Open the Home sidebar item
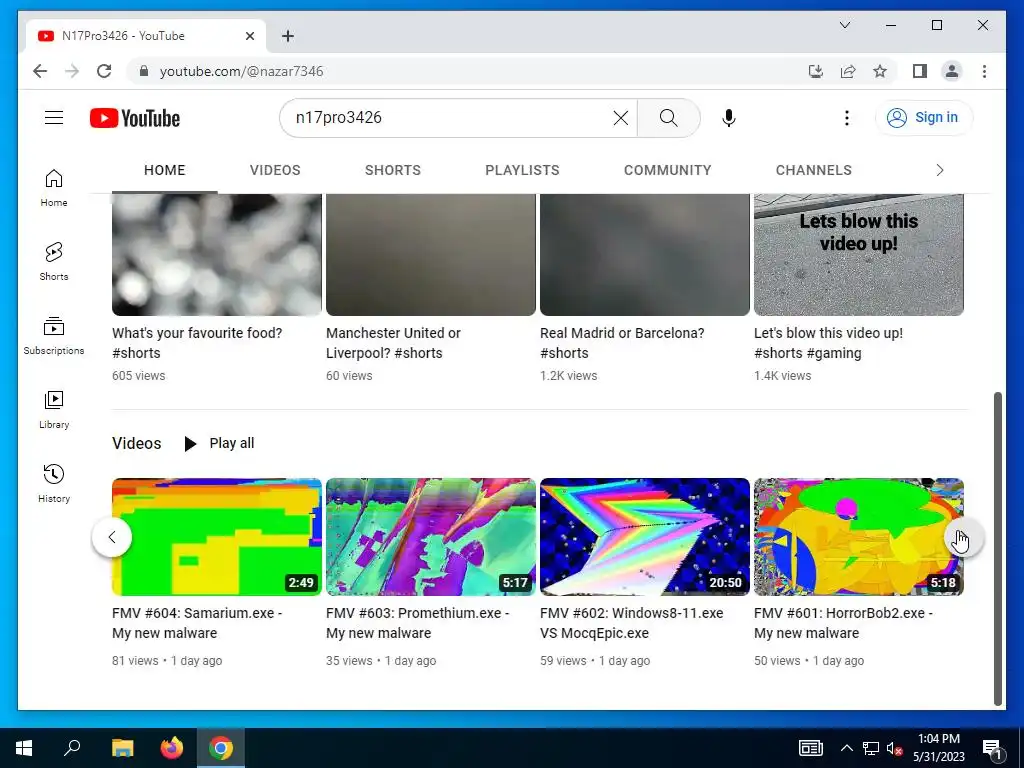 click(x=54, y=188)
